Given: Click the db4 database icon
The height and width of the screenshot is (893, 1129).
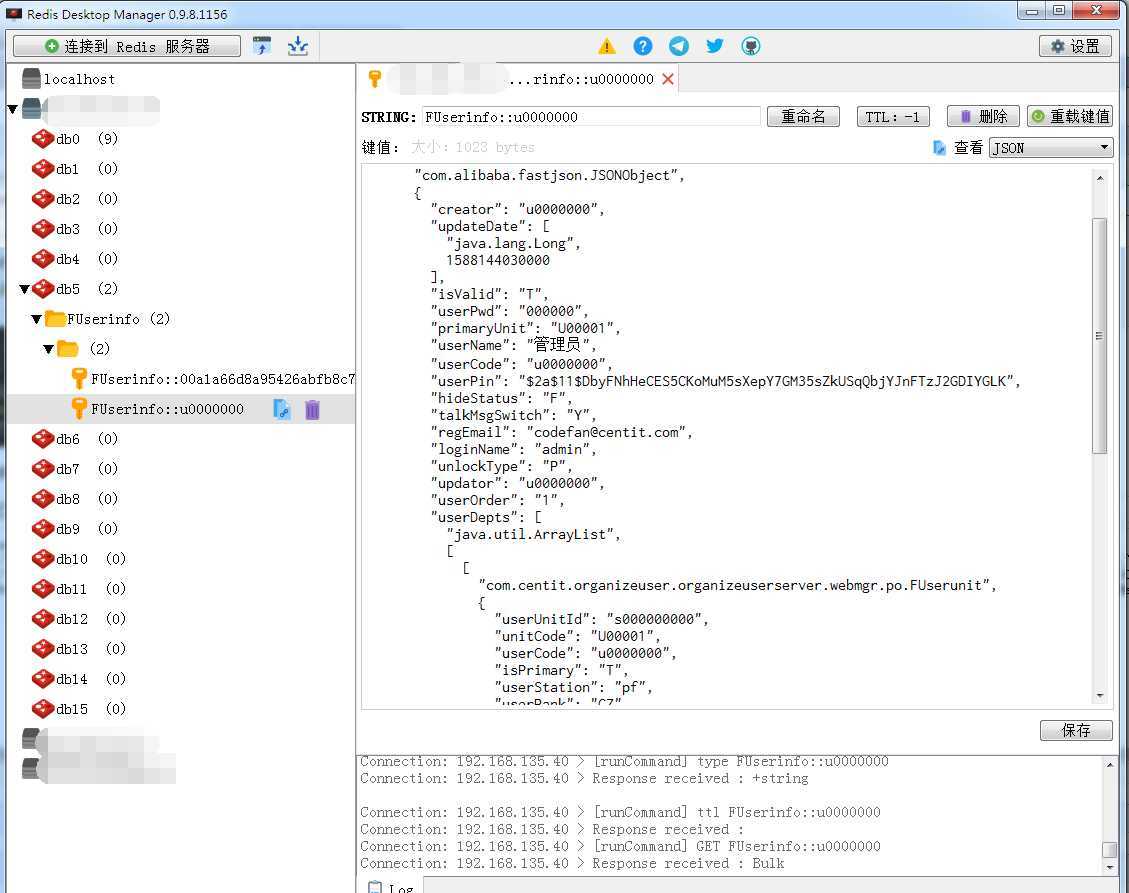Looking at the screenshot, I should point(42,259).
